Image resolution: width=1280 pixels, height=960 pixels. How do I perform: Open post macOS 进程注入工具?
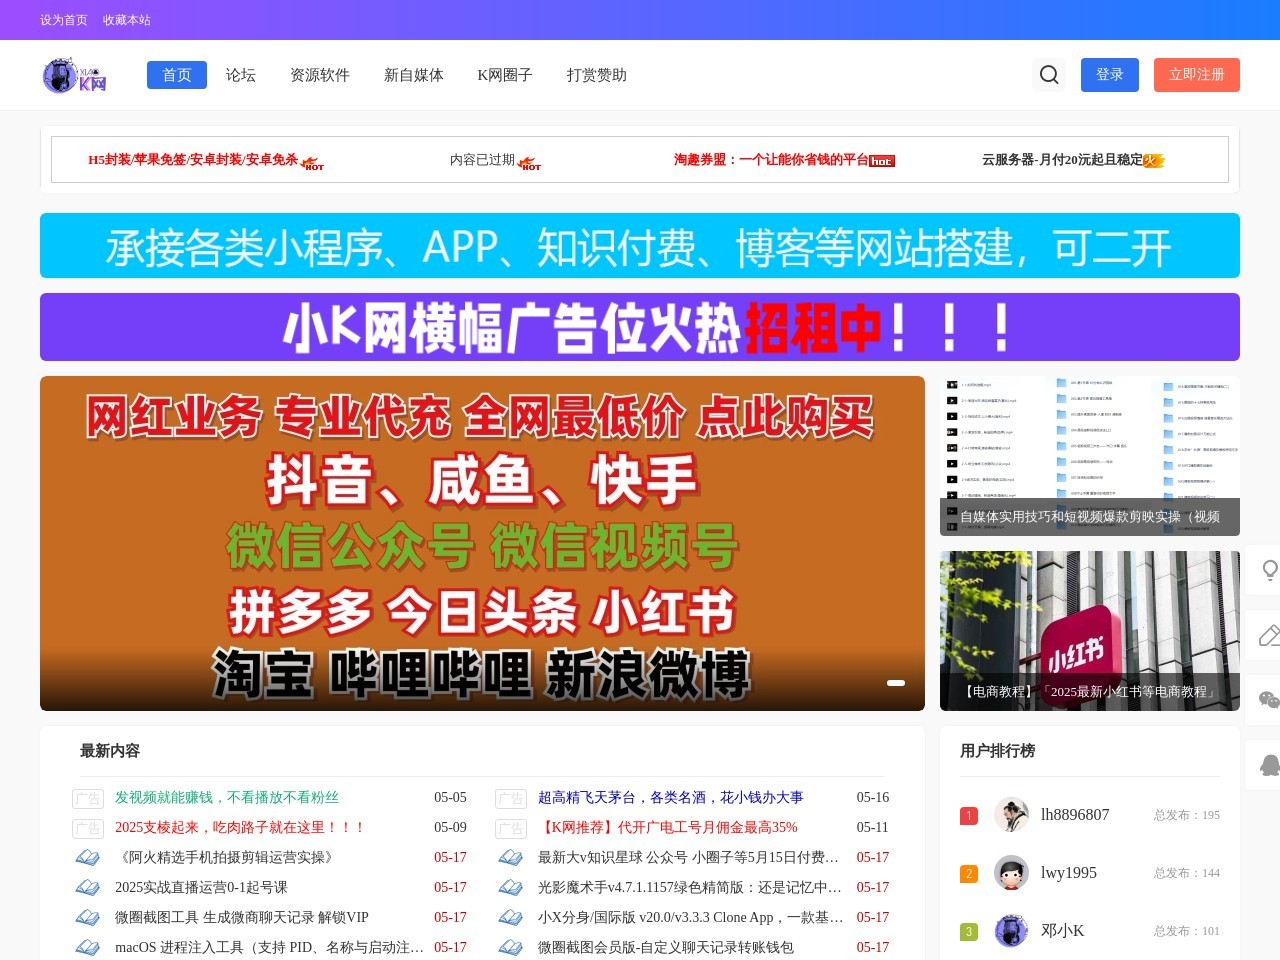pos(270,948)
